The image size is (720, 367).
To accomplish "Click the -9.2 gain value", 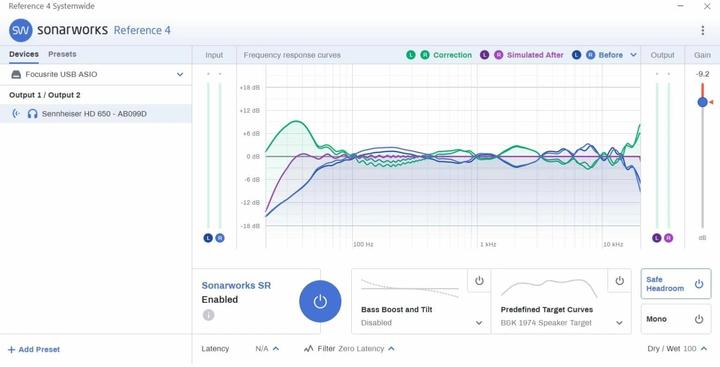I will [x=702, y=74].
